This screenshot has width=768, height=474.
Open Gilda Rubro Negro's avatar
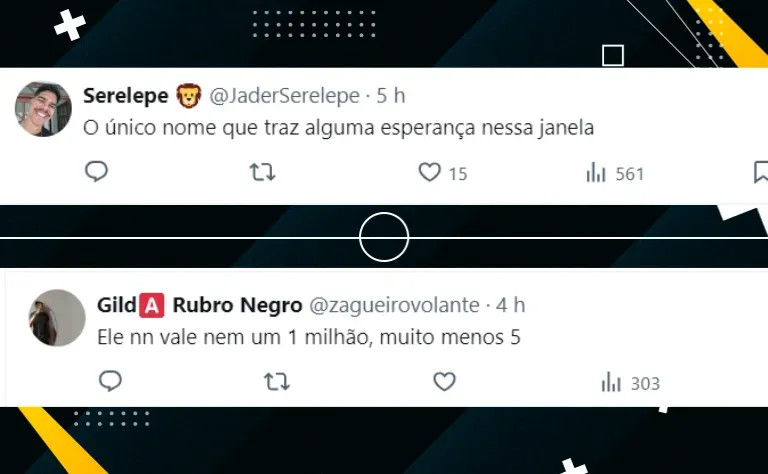click(57, 318)
